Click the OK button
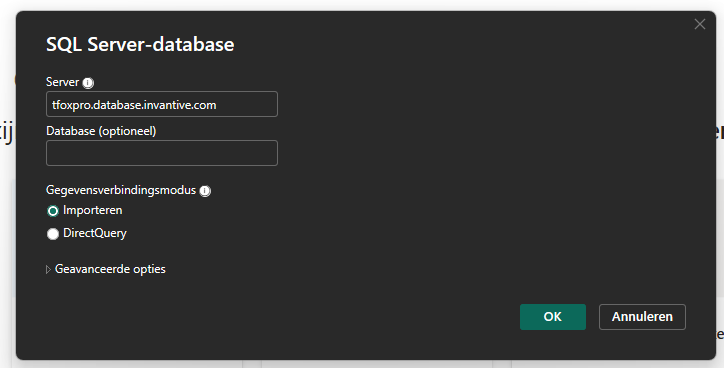Image resolution: width=724 pixels, height=368 pixels. click(553, 317)
